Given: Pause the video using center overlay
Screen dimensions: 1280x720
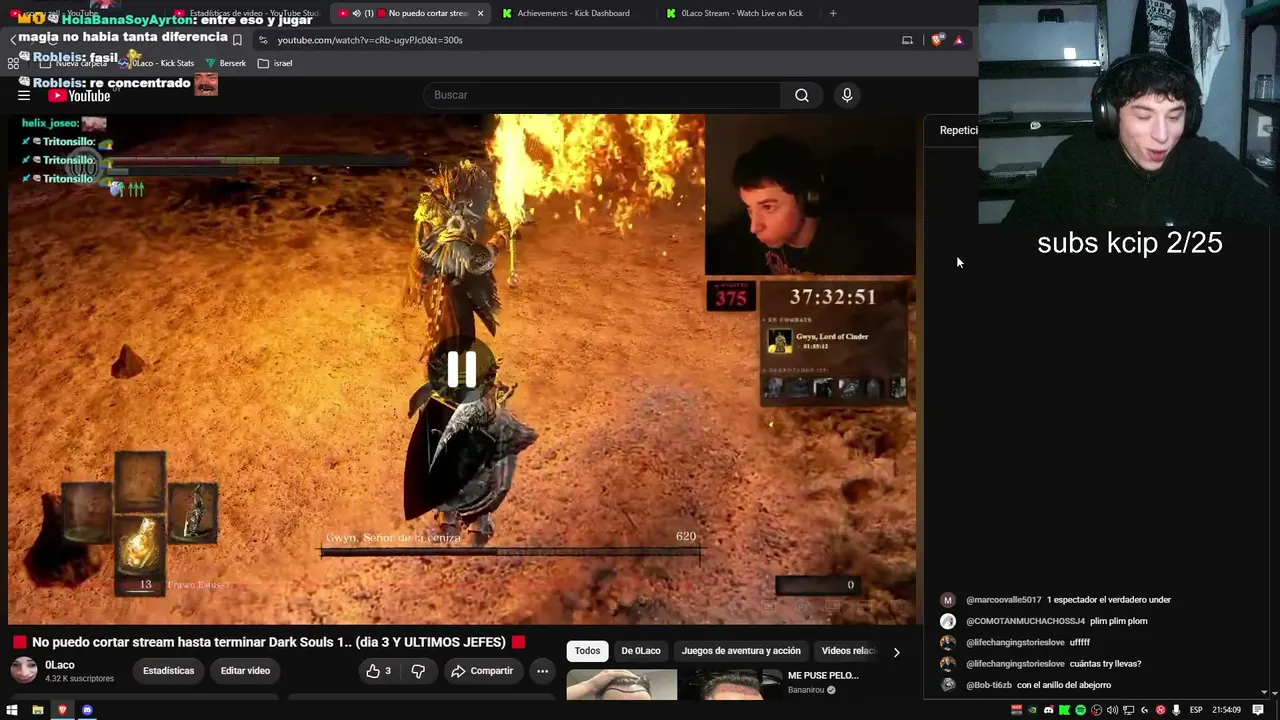Looking at the screenshot, I should point(461,369).
